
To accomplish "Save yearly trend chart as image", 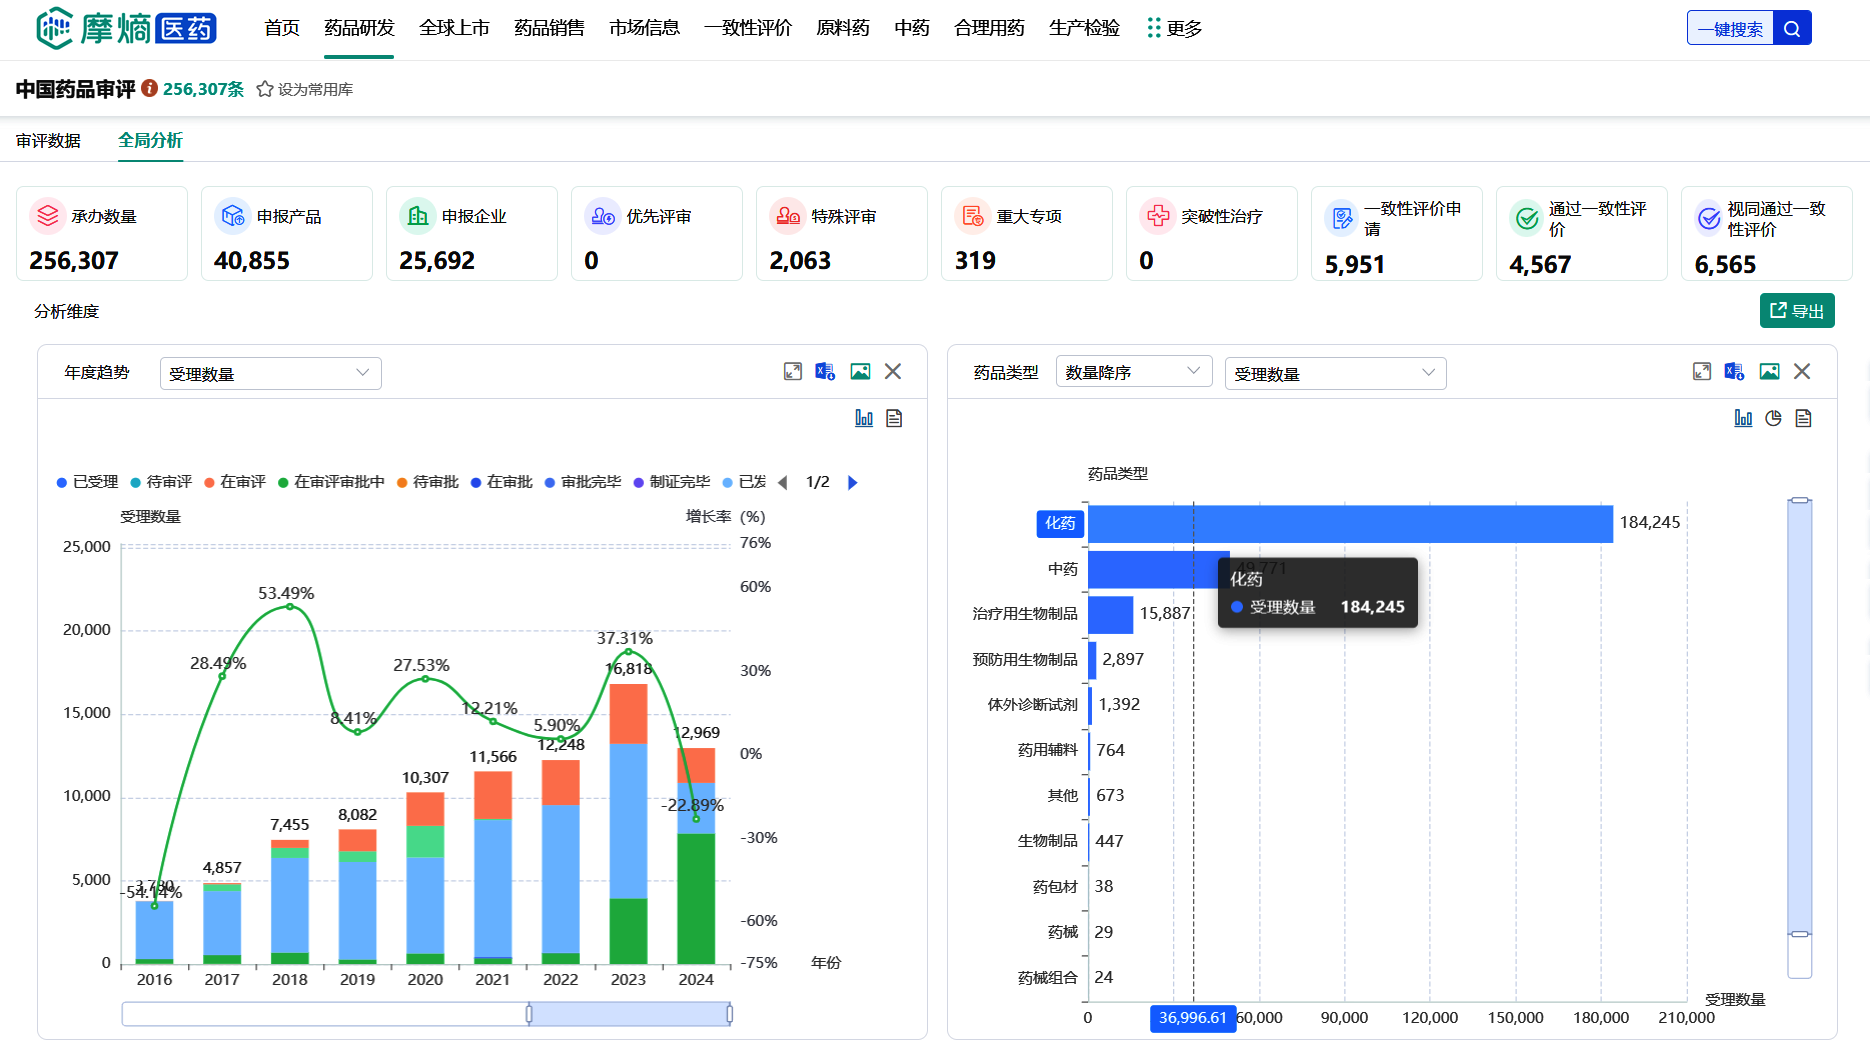I will point(860,372).
